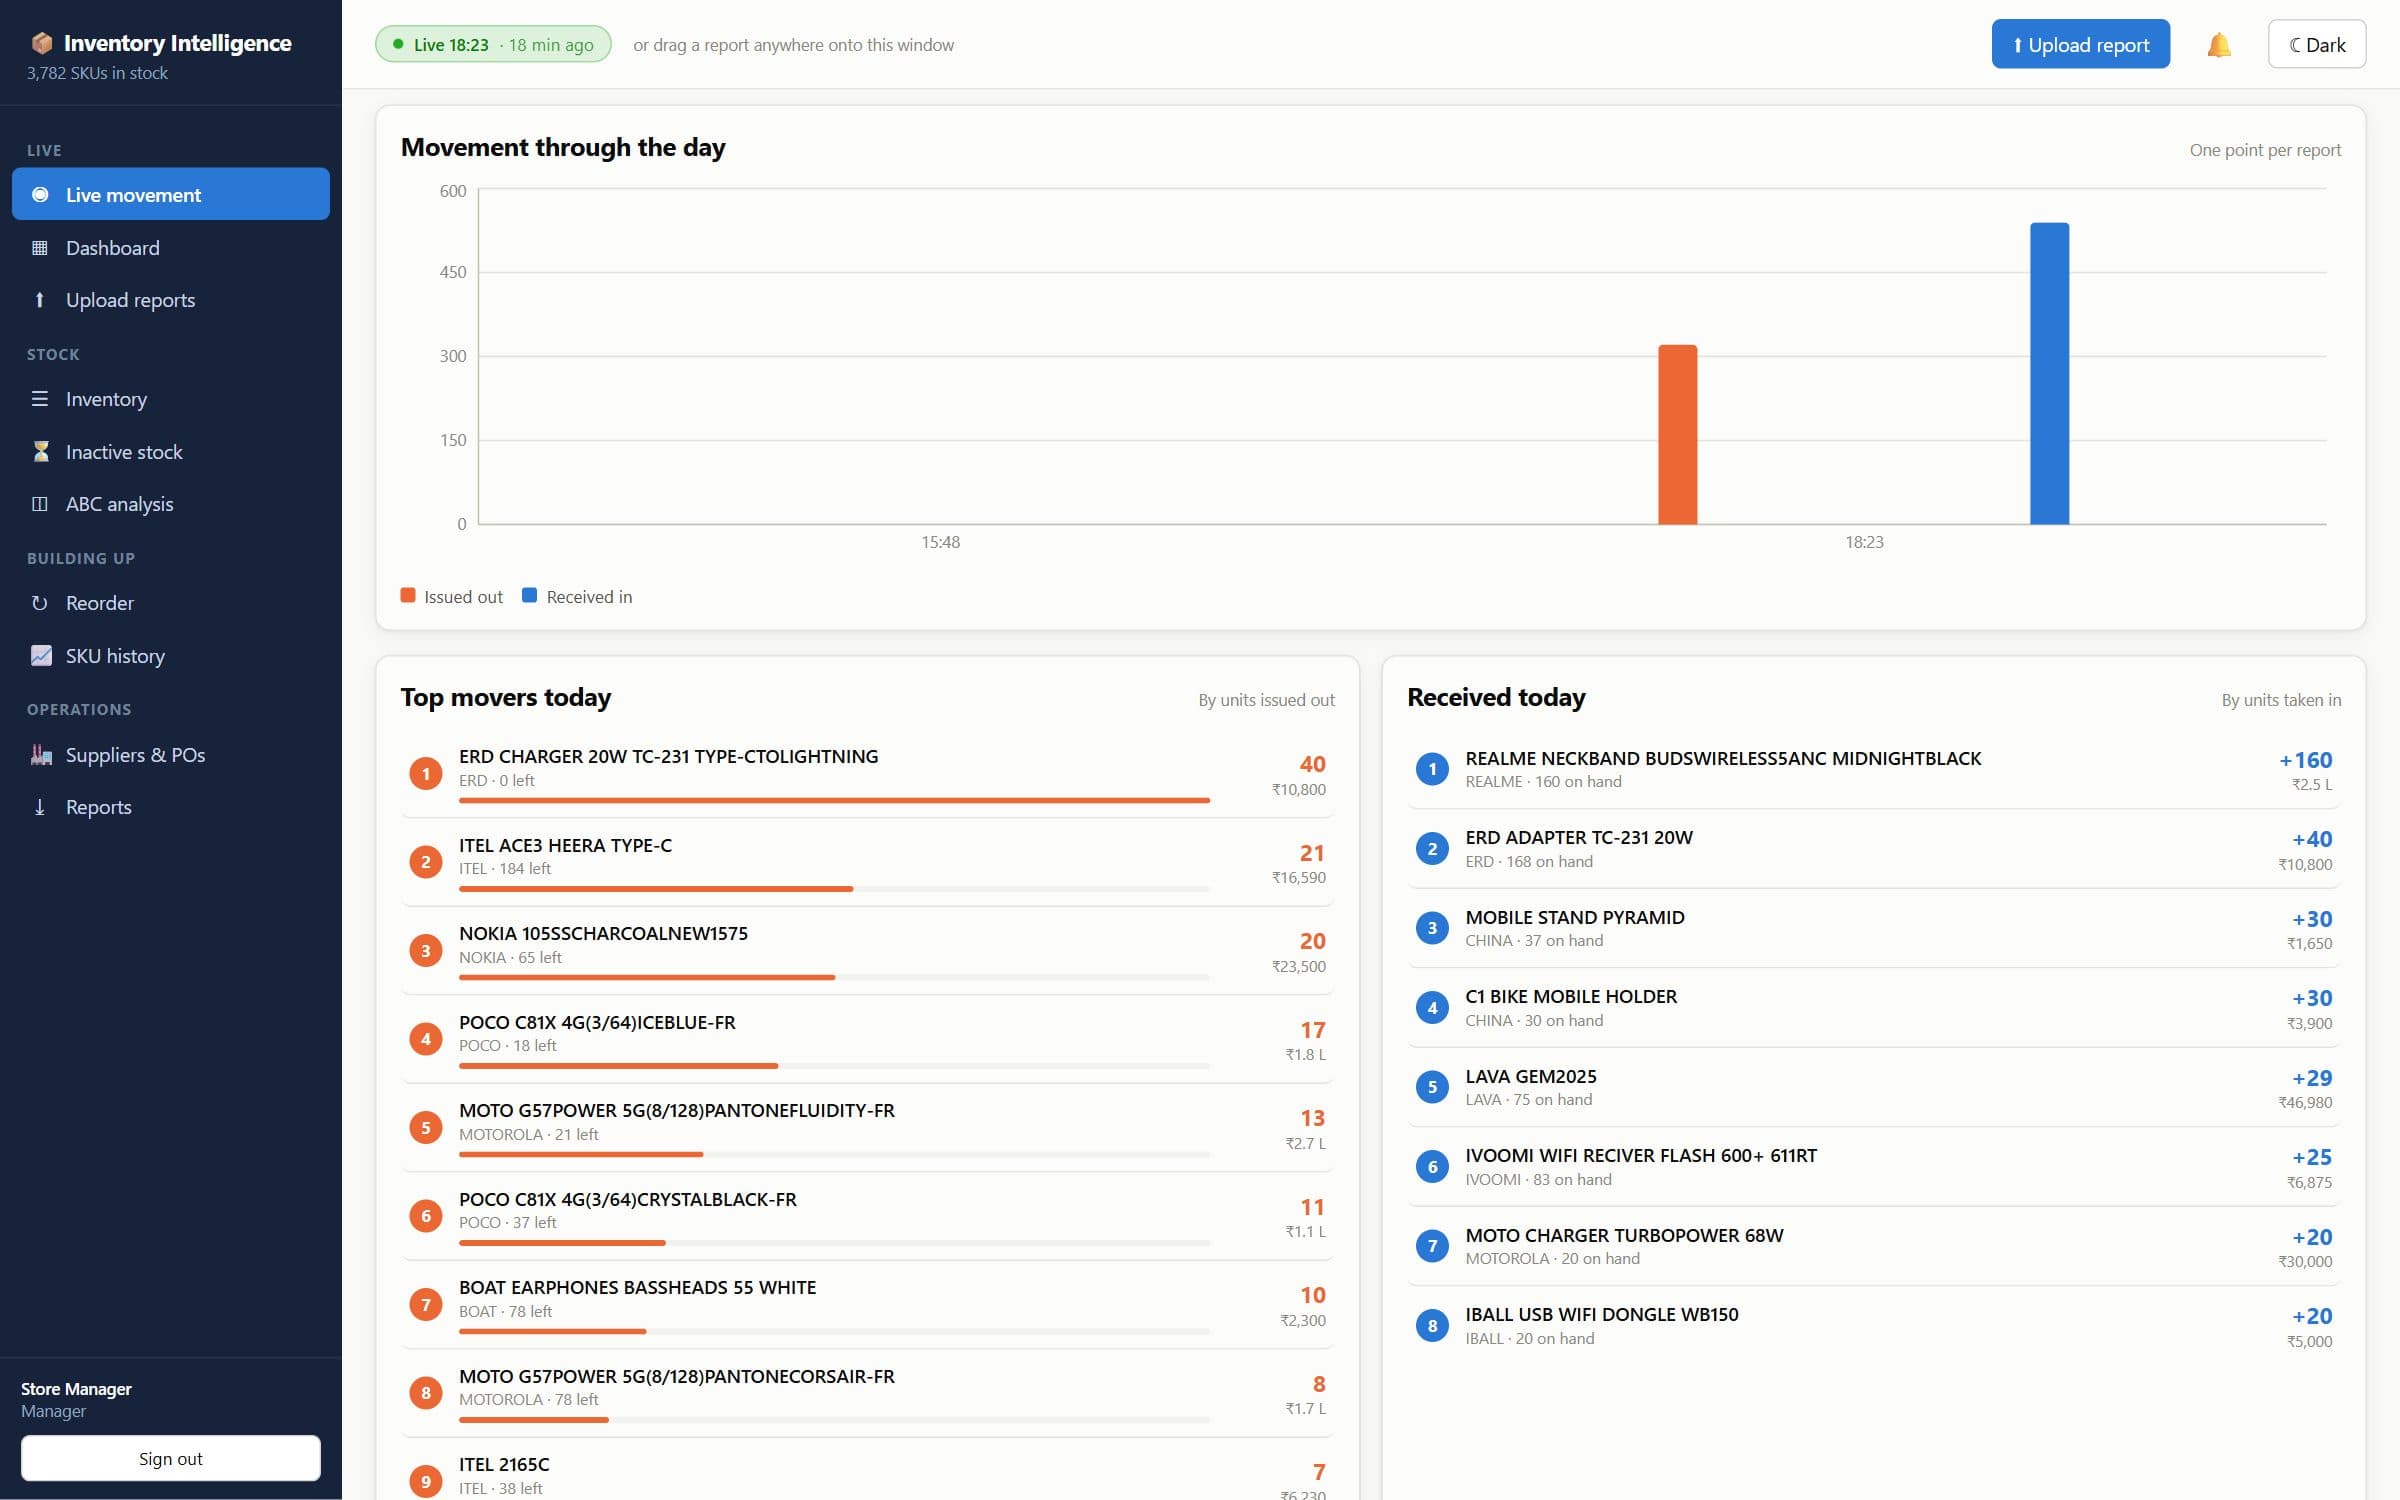Click the Sign out button
The width and height of the screenshot is (2400, 1500).
click(x=171, y=1459)
